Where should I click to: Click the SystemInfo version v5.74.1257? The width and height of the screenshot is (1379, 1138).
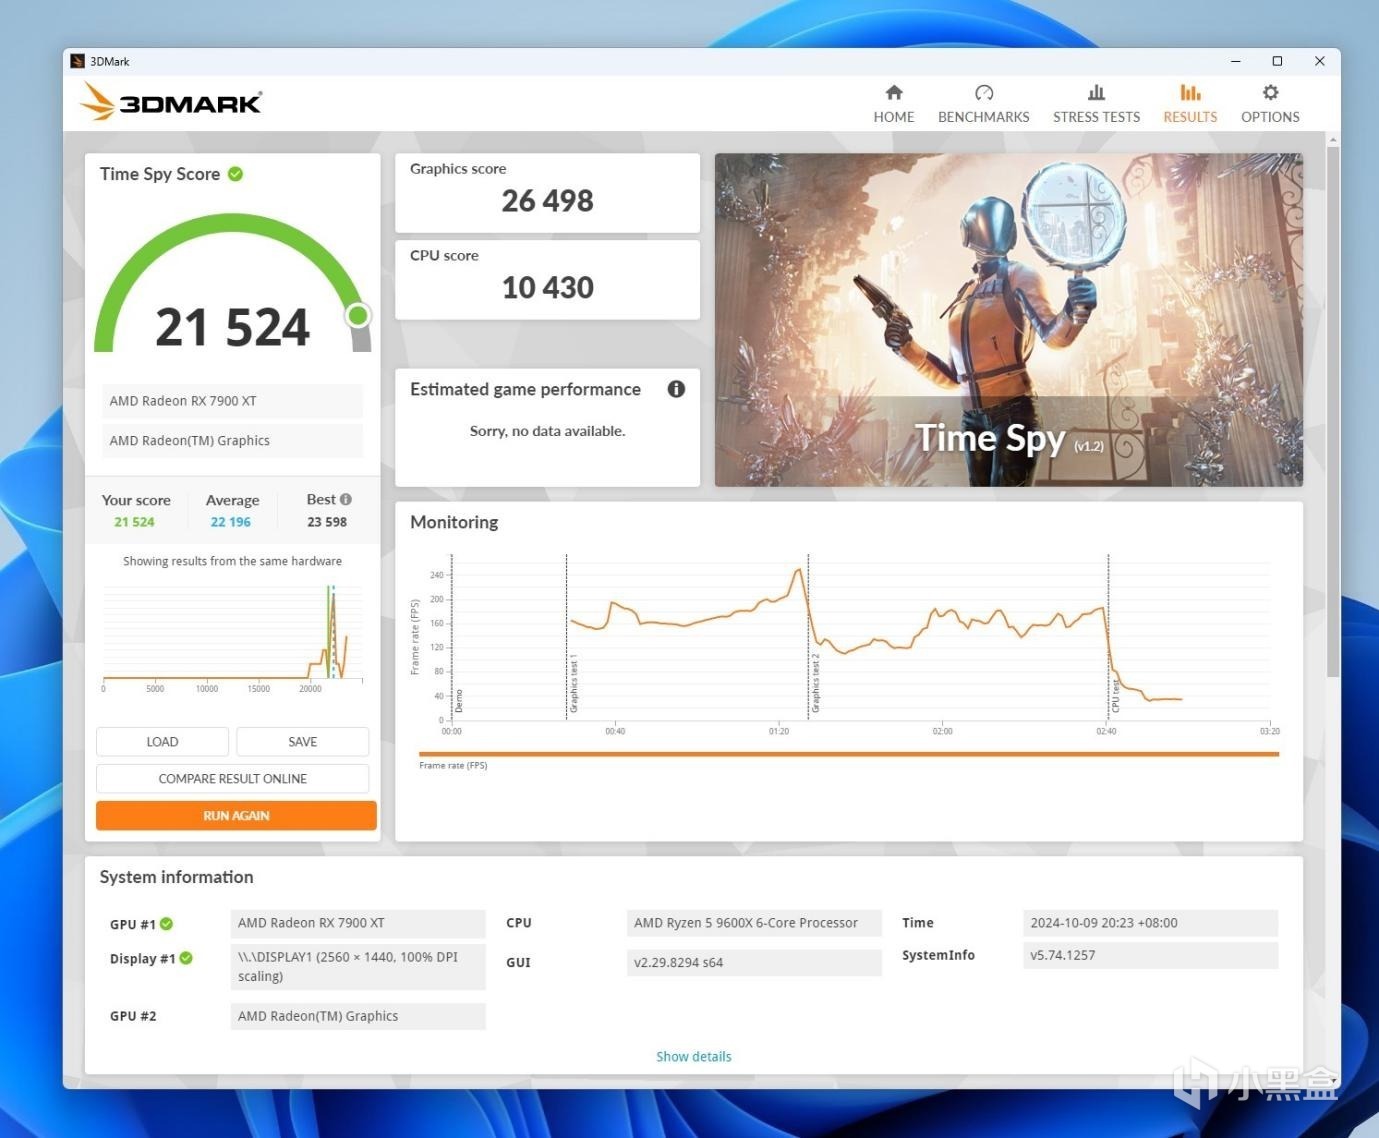click(x=1150, y=955)
